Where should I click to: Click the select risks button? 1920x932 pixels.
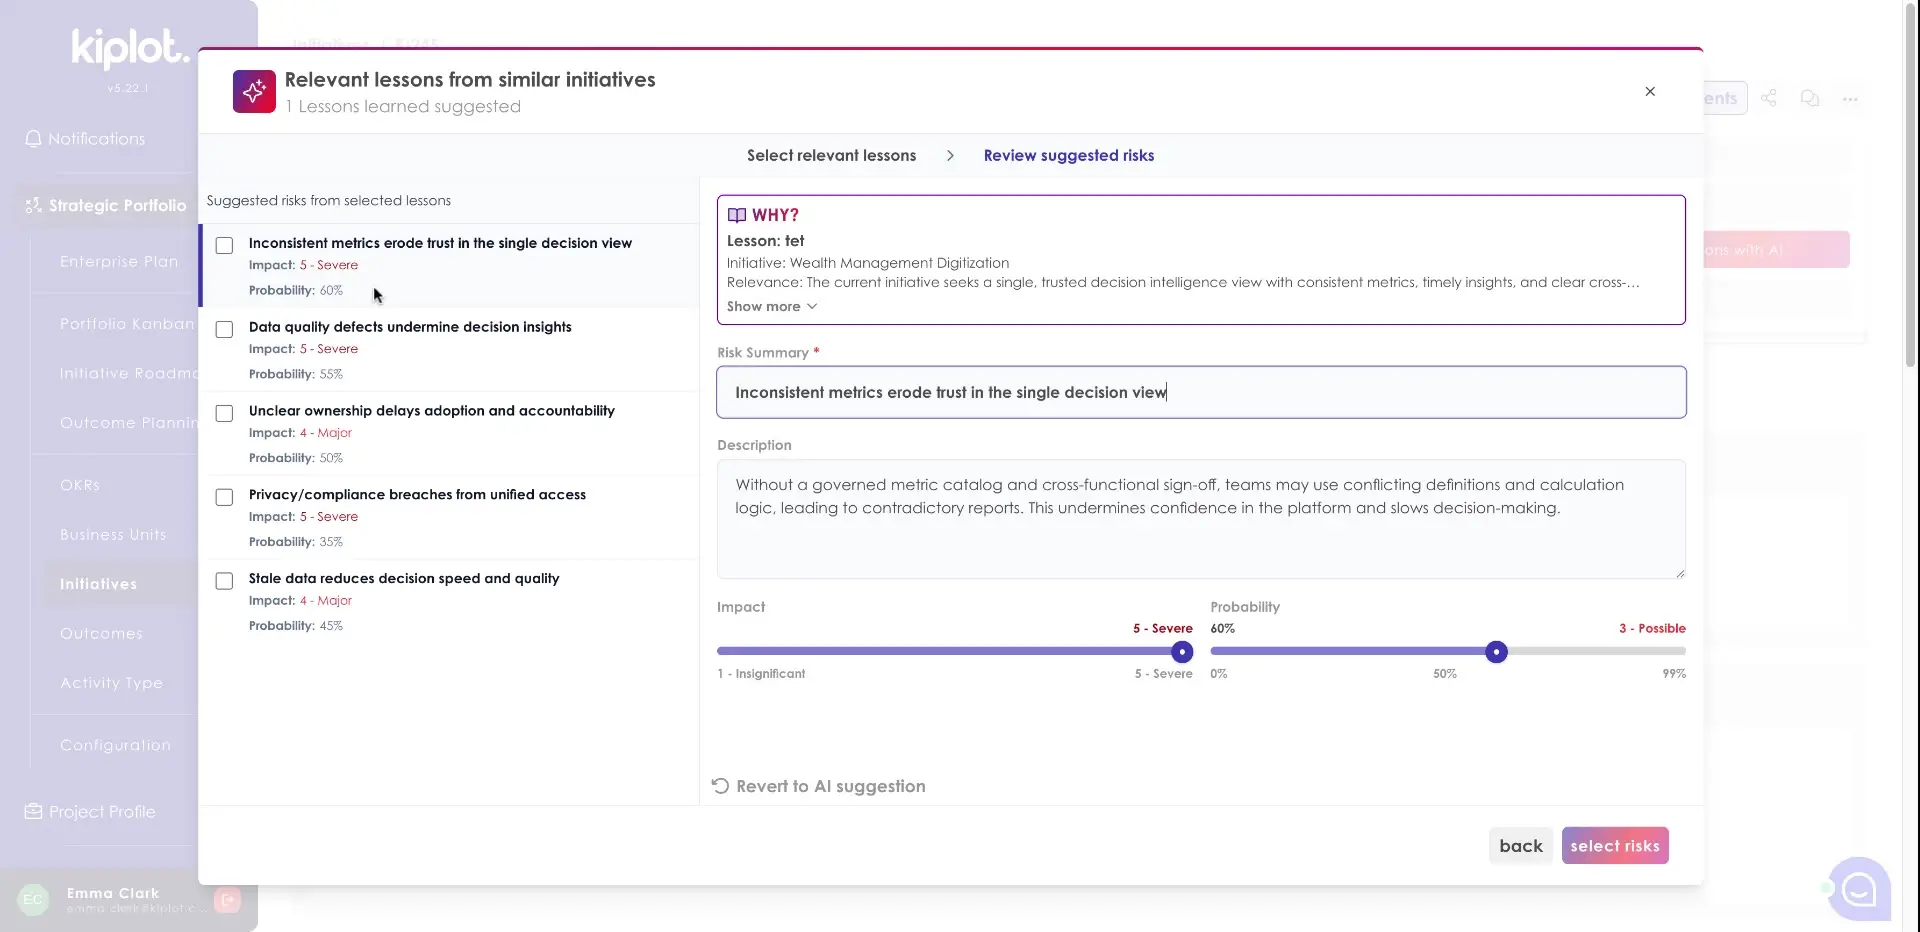pyautogui.click(x=1615, y=845)
